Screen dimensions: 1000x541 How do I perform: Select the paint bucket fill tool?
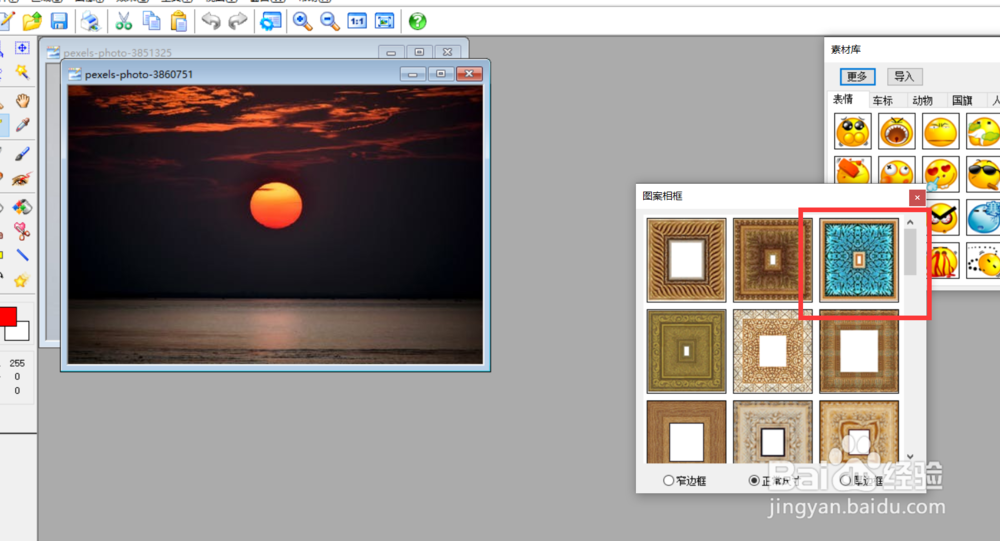pyautogui.click(x=22, y=207)
